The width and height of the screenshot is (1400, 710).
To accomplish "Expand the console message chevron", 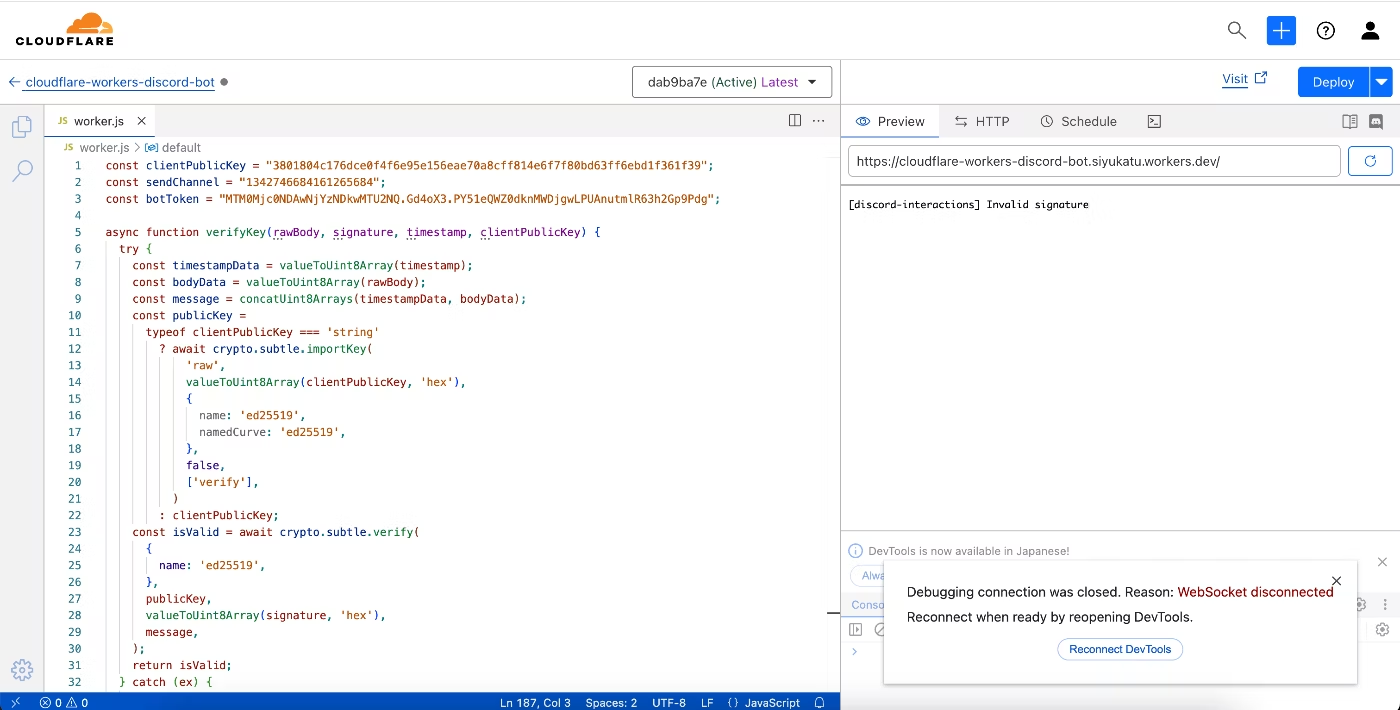I will point(855,651).
